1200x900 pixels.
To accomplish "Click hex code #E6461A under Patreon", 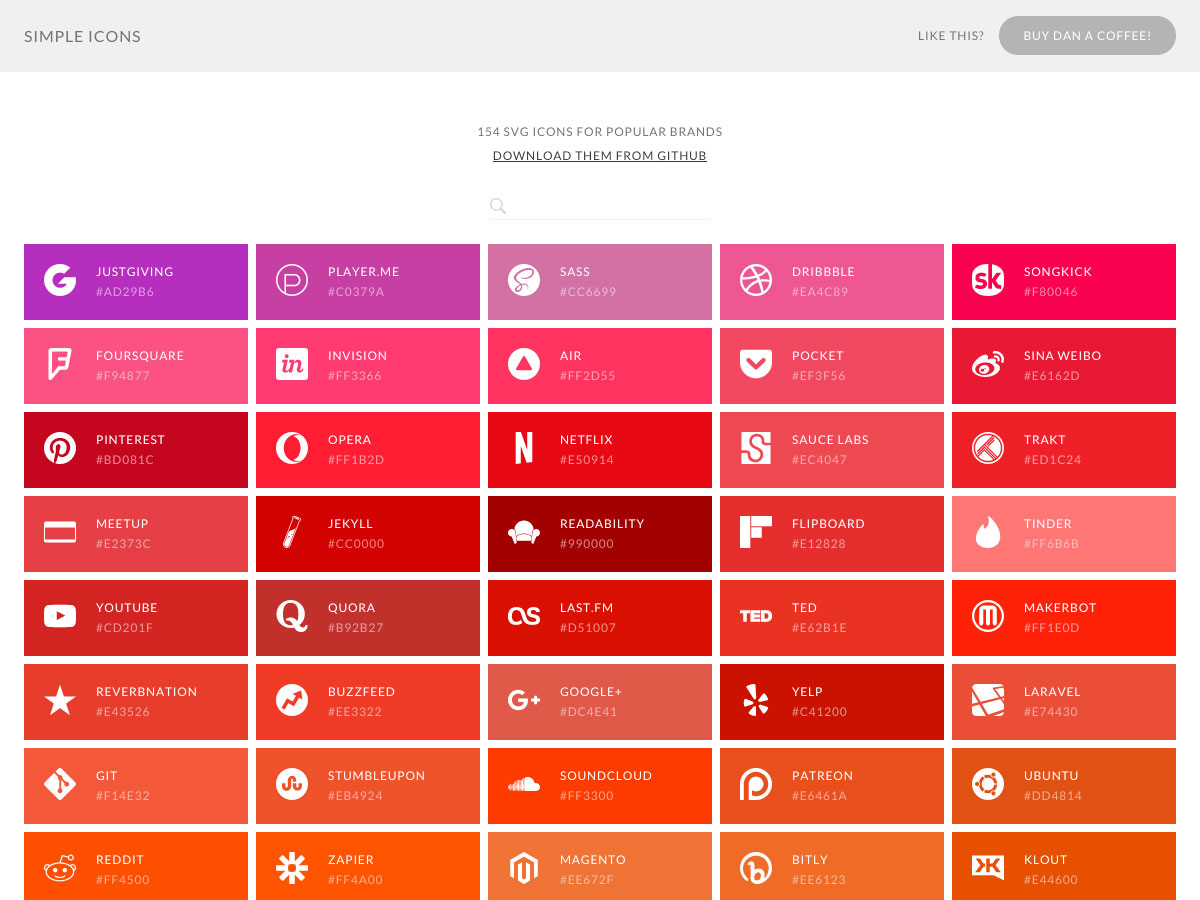I will point(820,796).
